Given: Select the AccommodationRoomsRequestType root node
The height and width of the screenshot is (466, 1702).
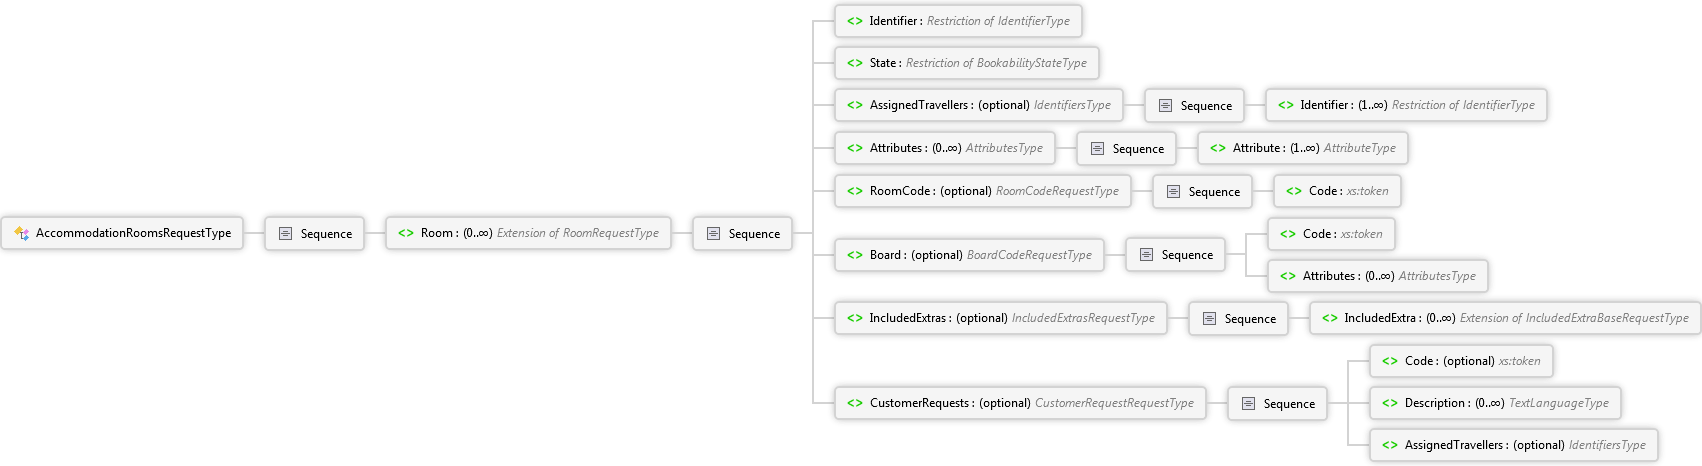Looking at the screenshot, I should 122,233.
